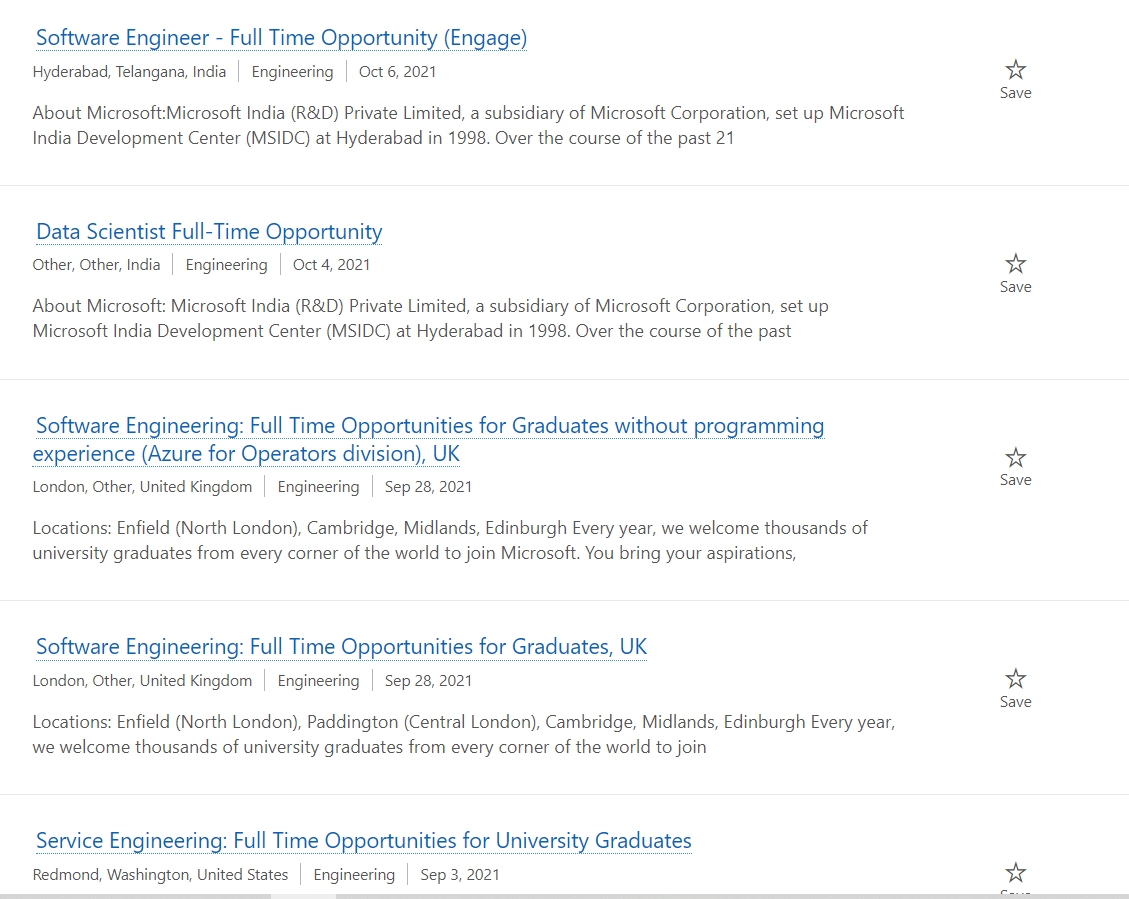Image resolution: width=1129 pixels, height=899 pixels.
Task: Click the Save label under the Engage listing's star
Action: coord(1015,92)
